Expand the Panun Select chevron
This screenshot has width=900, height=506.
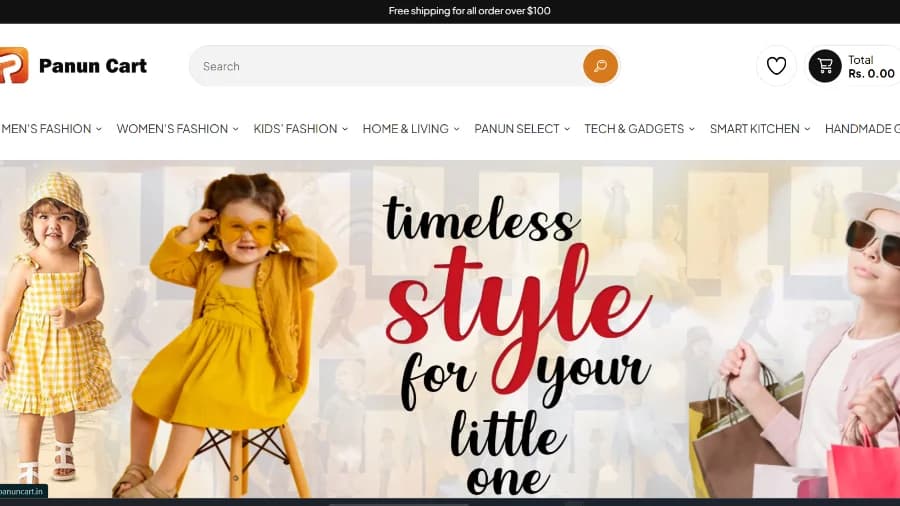click(x=567, y=129)
